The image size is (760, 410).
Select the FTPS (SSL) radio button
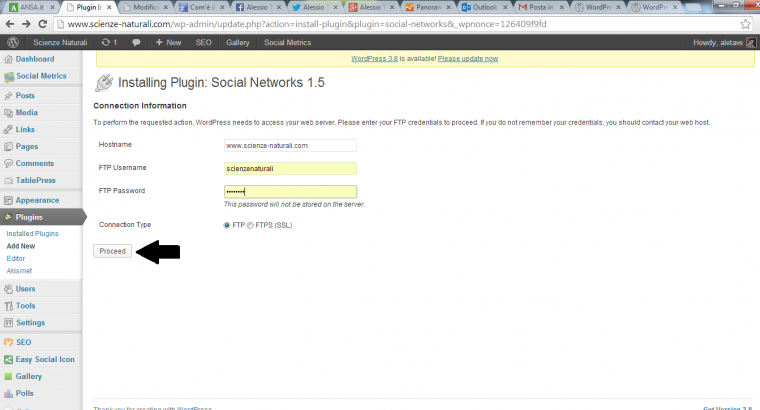(250, 225)
